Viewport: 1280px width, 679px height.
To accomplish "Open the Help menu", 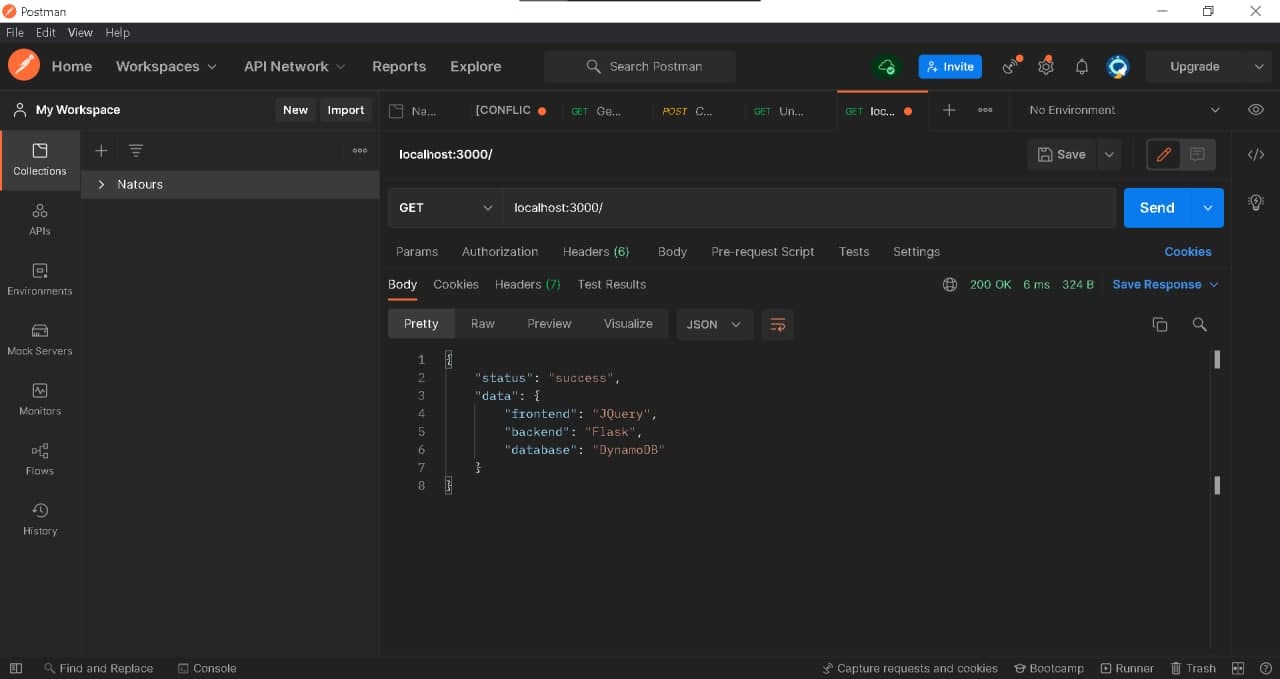I will [118, 32].
